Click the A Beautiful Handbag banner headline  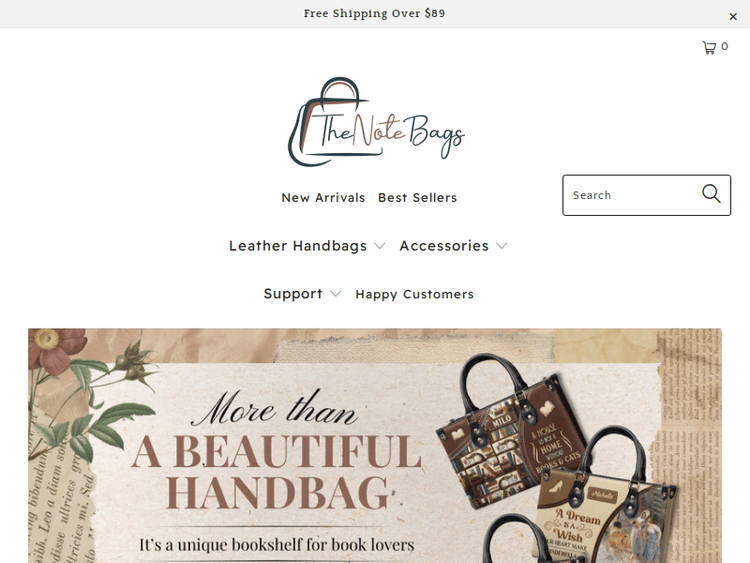276,471
